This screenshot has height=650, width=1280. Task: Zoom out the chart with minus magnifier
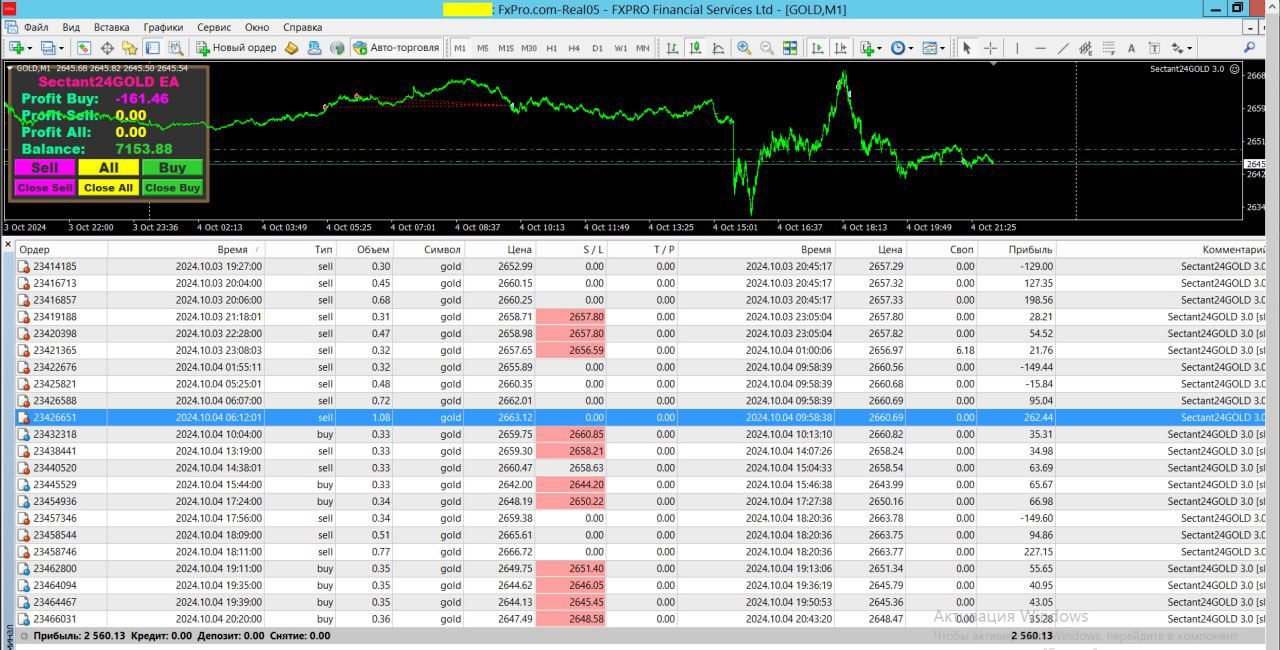pyautogui.click(x=767, y=48)
